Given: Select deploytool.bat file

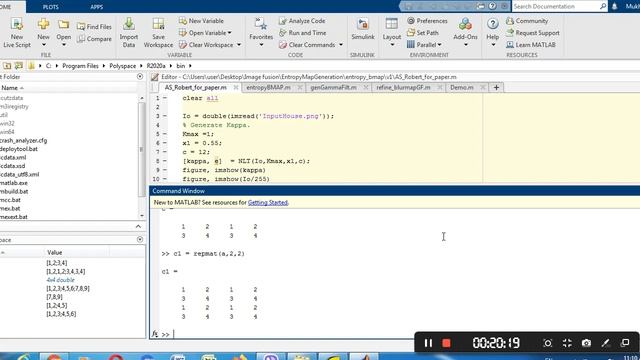Looking at the screenshot, I should [x=19, y=149].
